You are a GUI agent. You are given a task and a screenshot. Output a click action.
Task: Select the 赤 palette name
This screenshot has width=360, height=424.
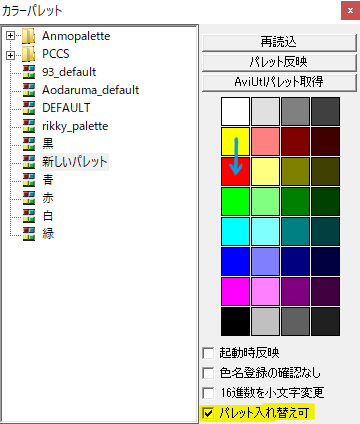(48, 198)
